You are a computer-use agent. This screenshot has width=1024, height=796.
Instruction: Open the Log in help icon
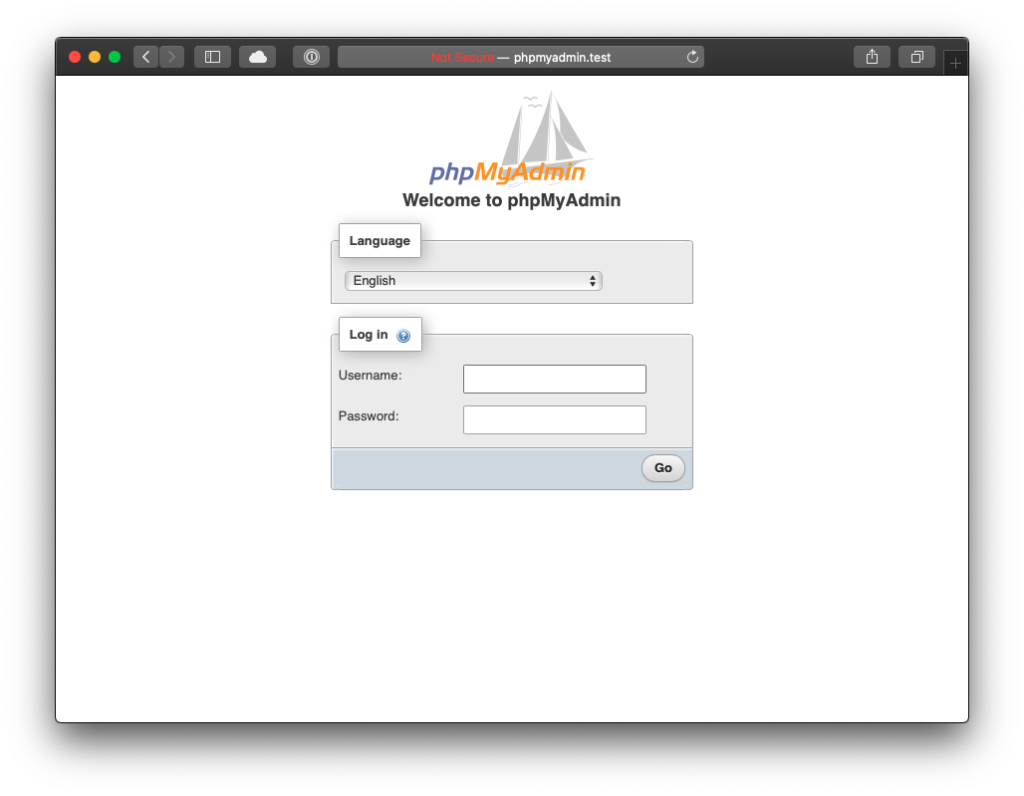[404, 336]
